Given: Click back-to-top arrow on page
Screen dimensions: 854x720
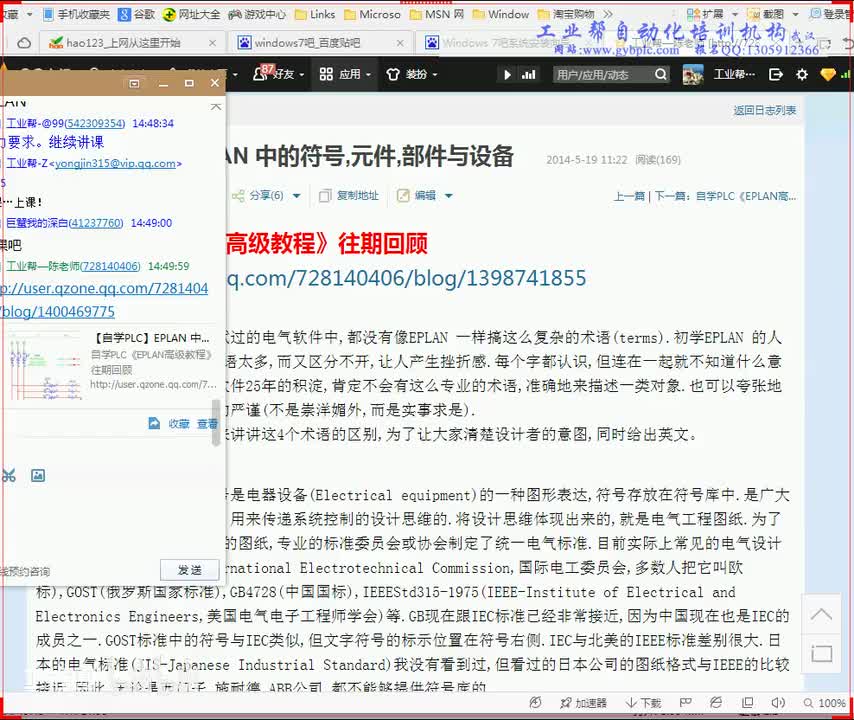Looking at the screenshot, I should [x=821, y=615].
